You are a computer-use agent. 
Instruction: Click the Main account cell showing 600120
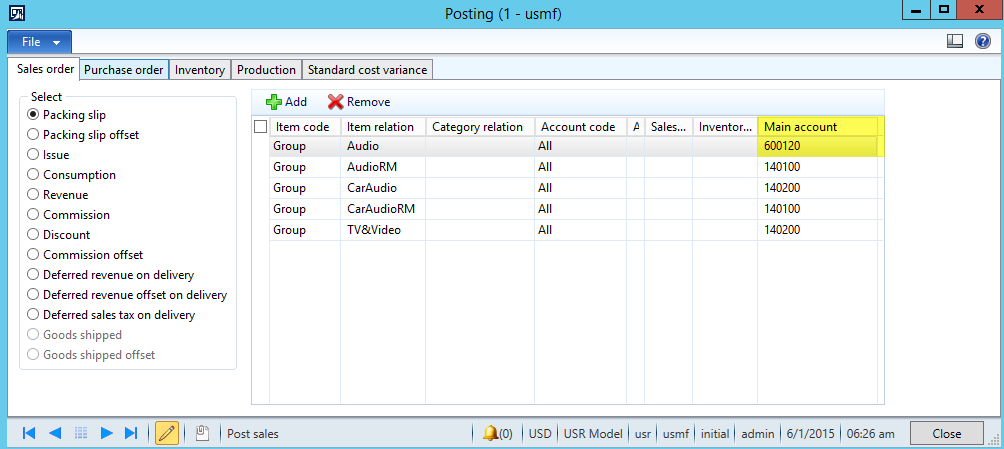[817, 146]
